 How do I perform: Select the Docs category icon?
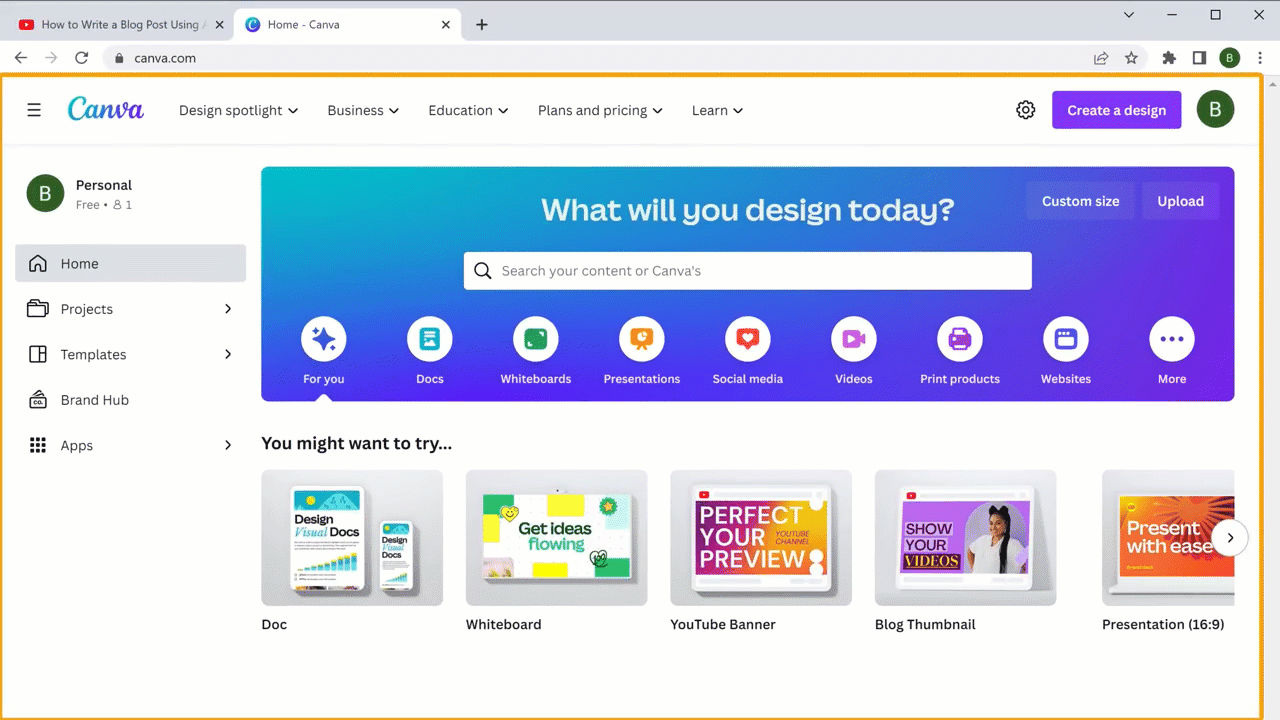tap(430, 340)
